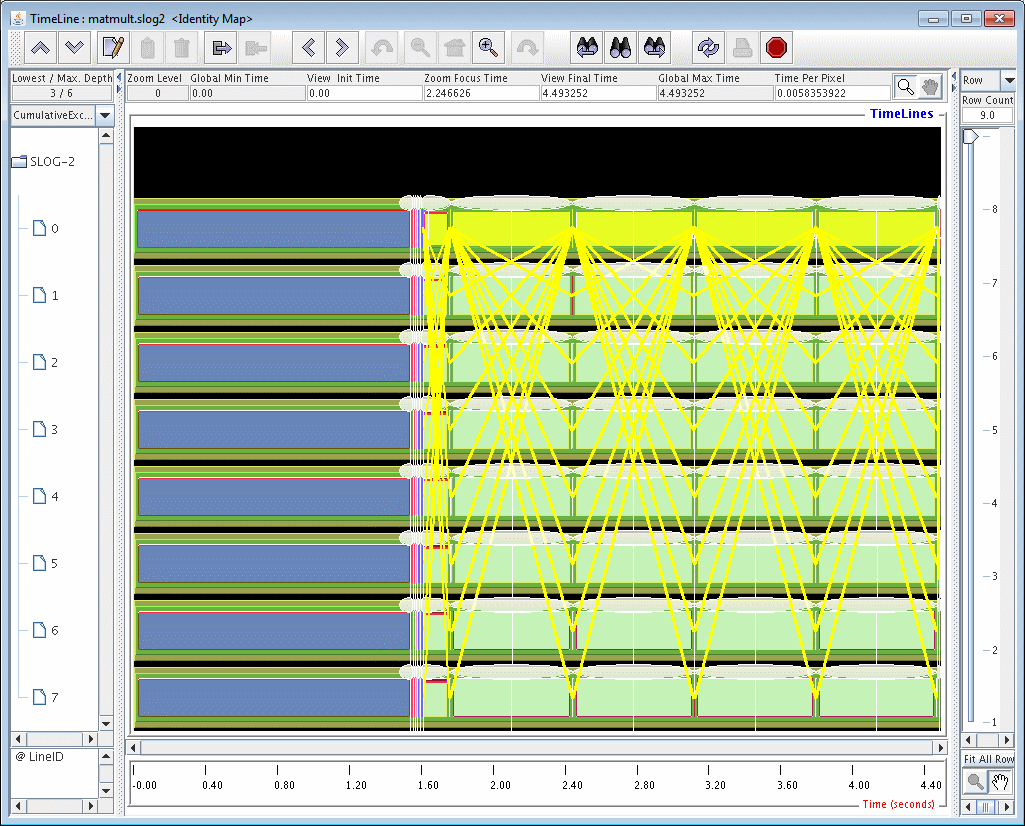This screenshot has width=1025, height=826.
Task: Click the Row Count value field
Action: pos(987,116)
